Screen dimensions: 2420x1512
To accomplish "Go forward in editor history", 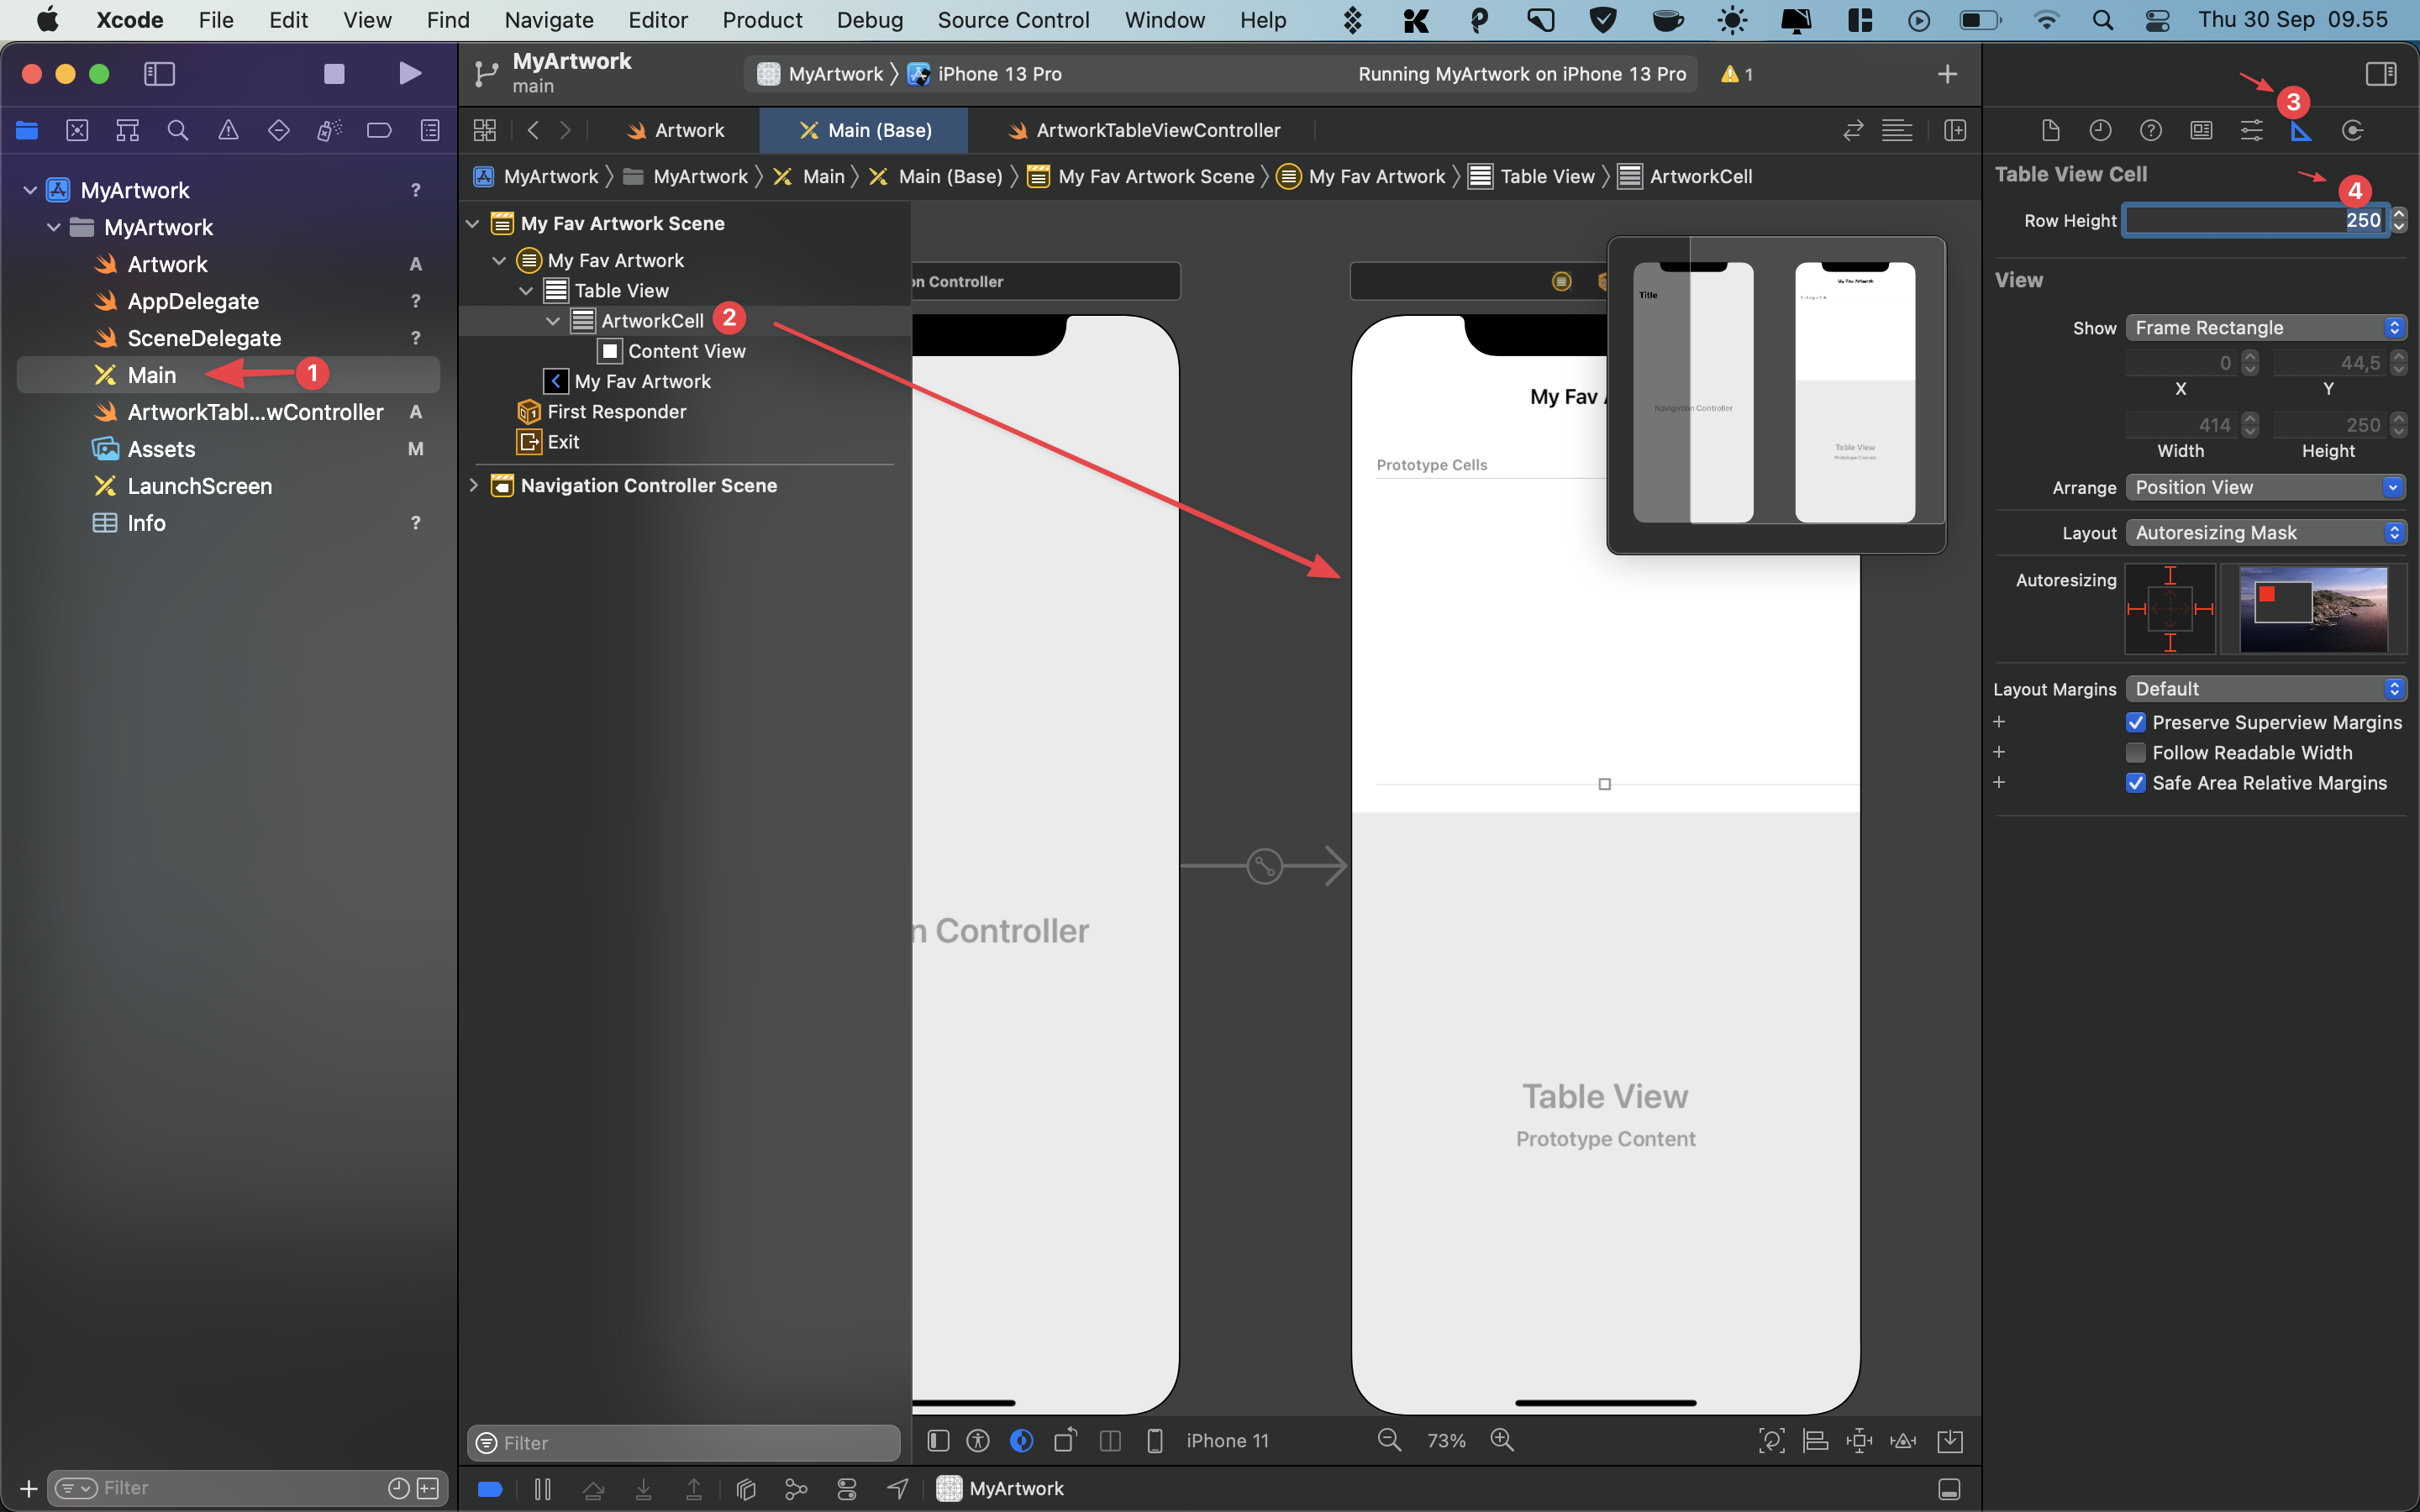I will pyautogui.click(x=566, y=130).
